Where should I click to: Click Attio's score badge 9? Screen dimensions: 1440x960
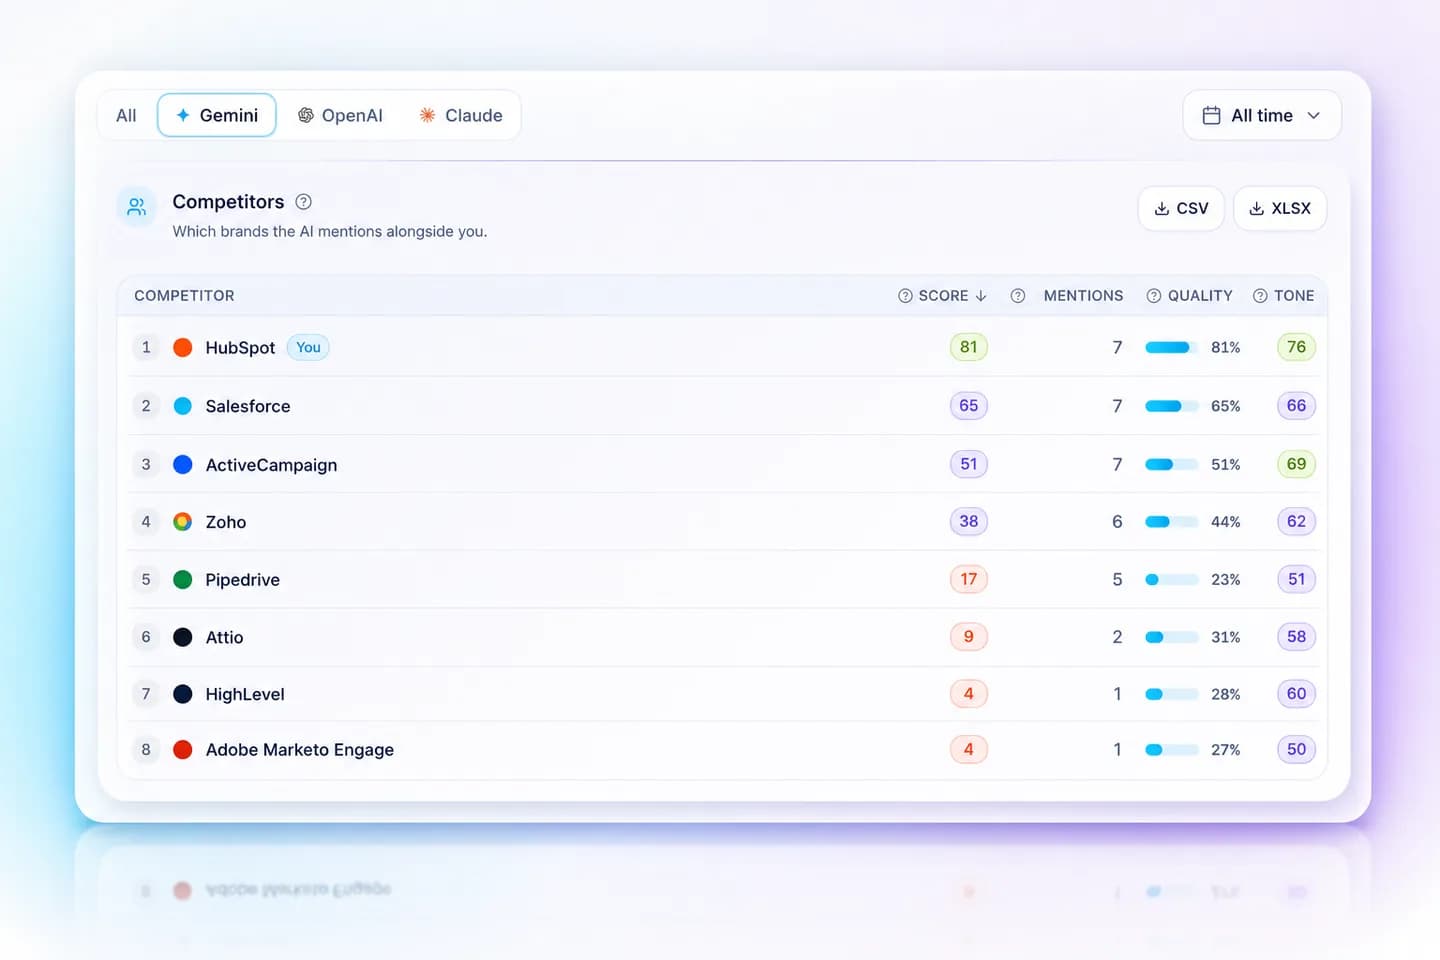click(x=969, y=636)
